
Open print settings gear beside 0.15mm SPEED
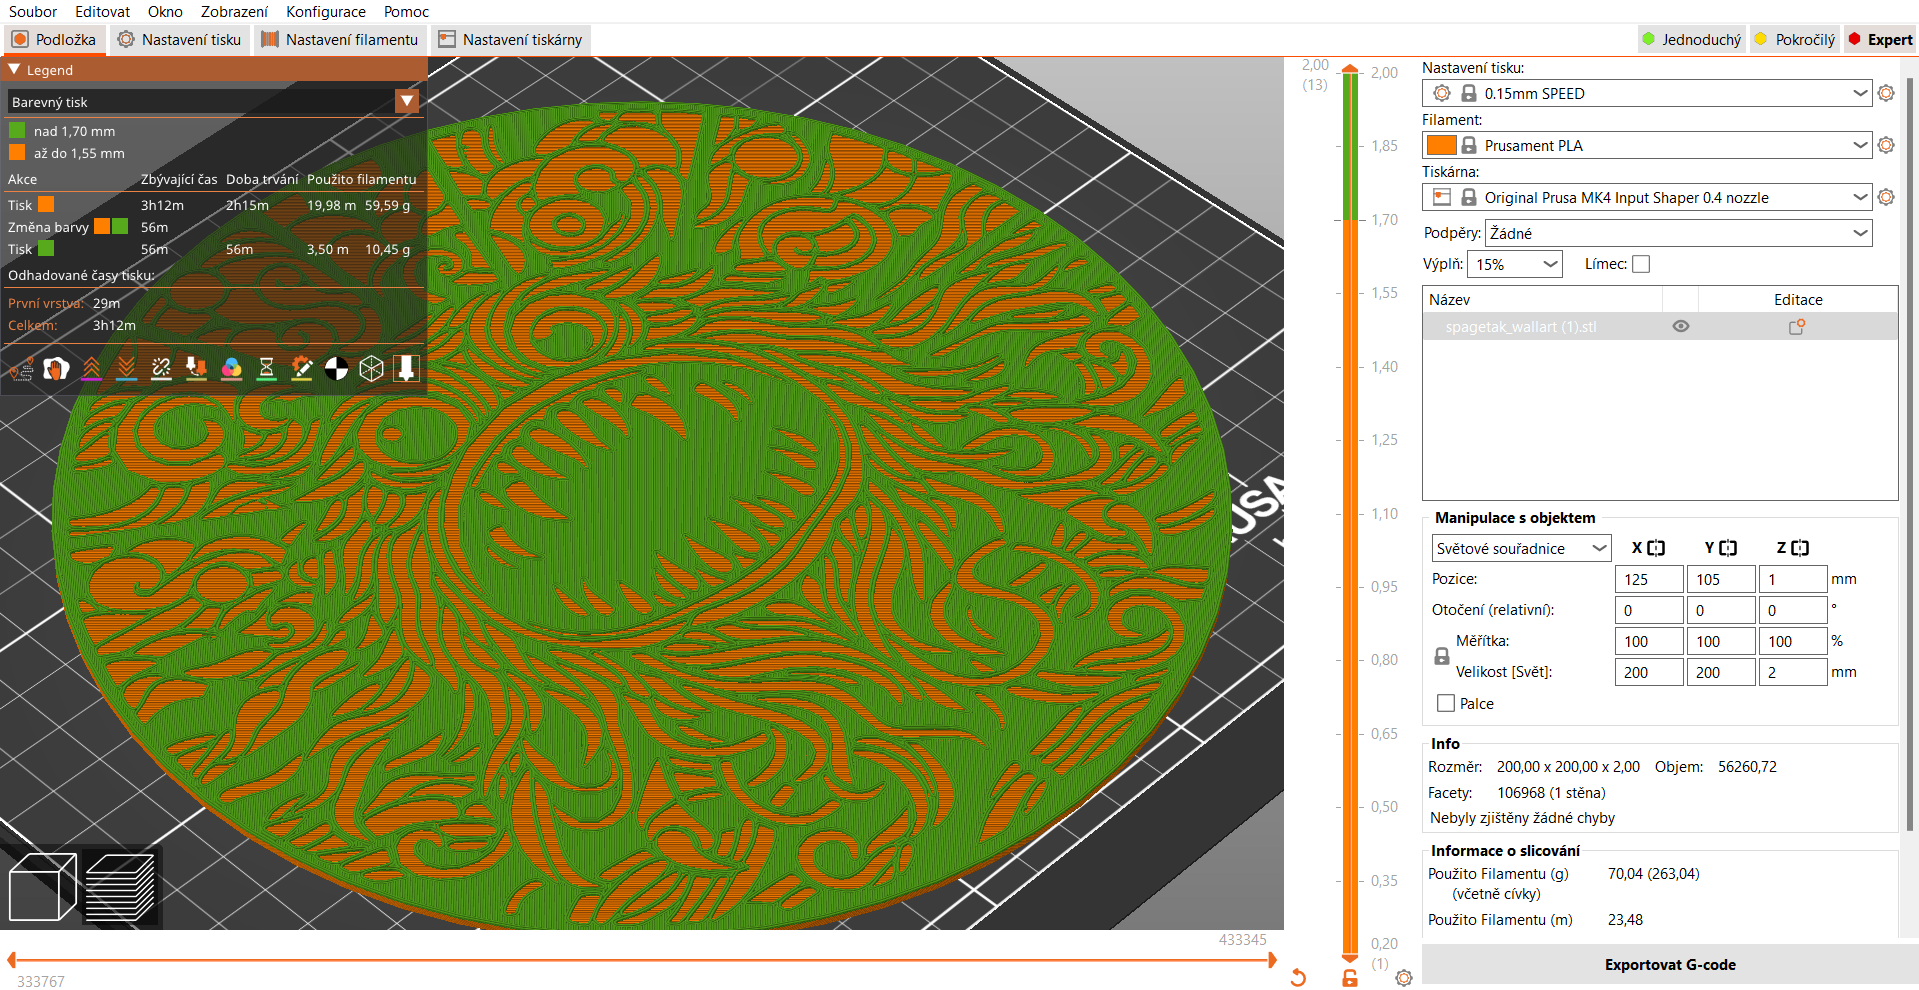(x=1886, y=93)
